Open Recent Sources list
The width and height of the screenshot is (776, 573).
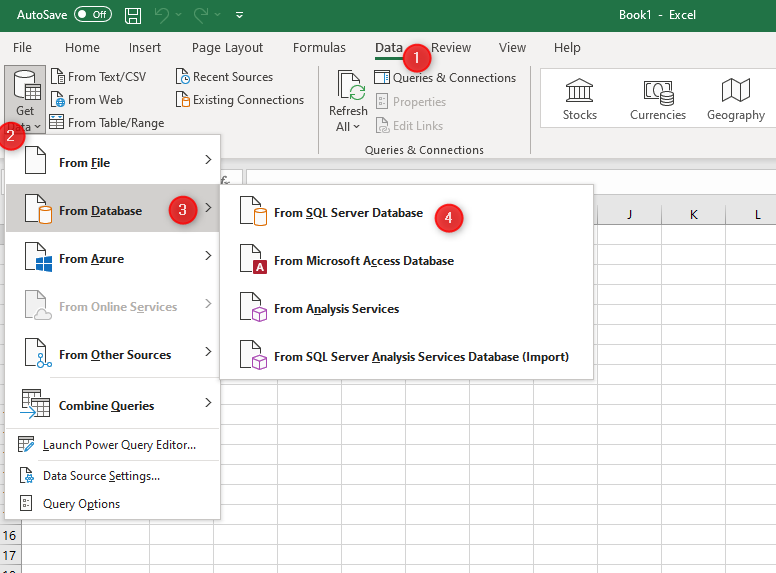tap(224, 77)
